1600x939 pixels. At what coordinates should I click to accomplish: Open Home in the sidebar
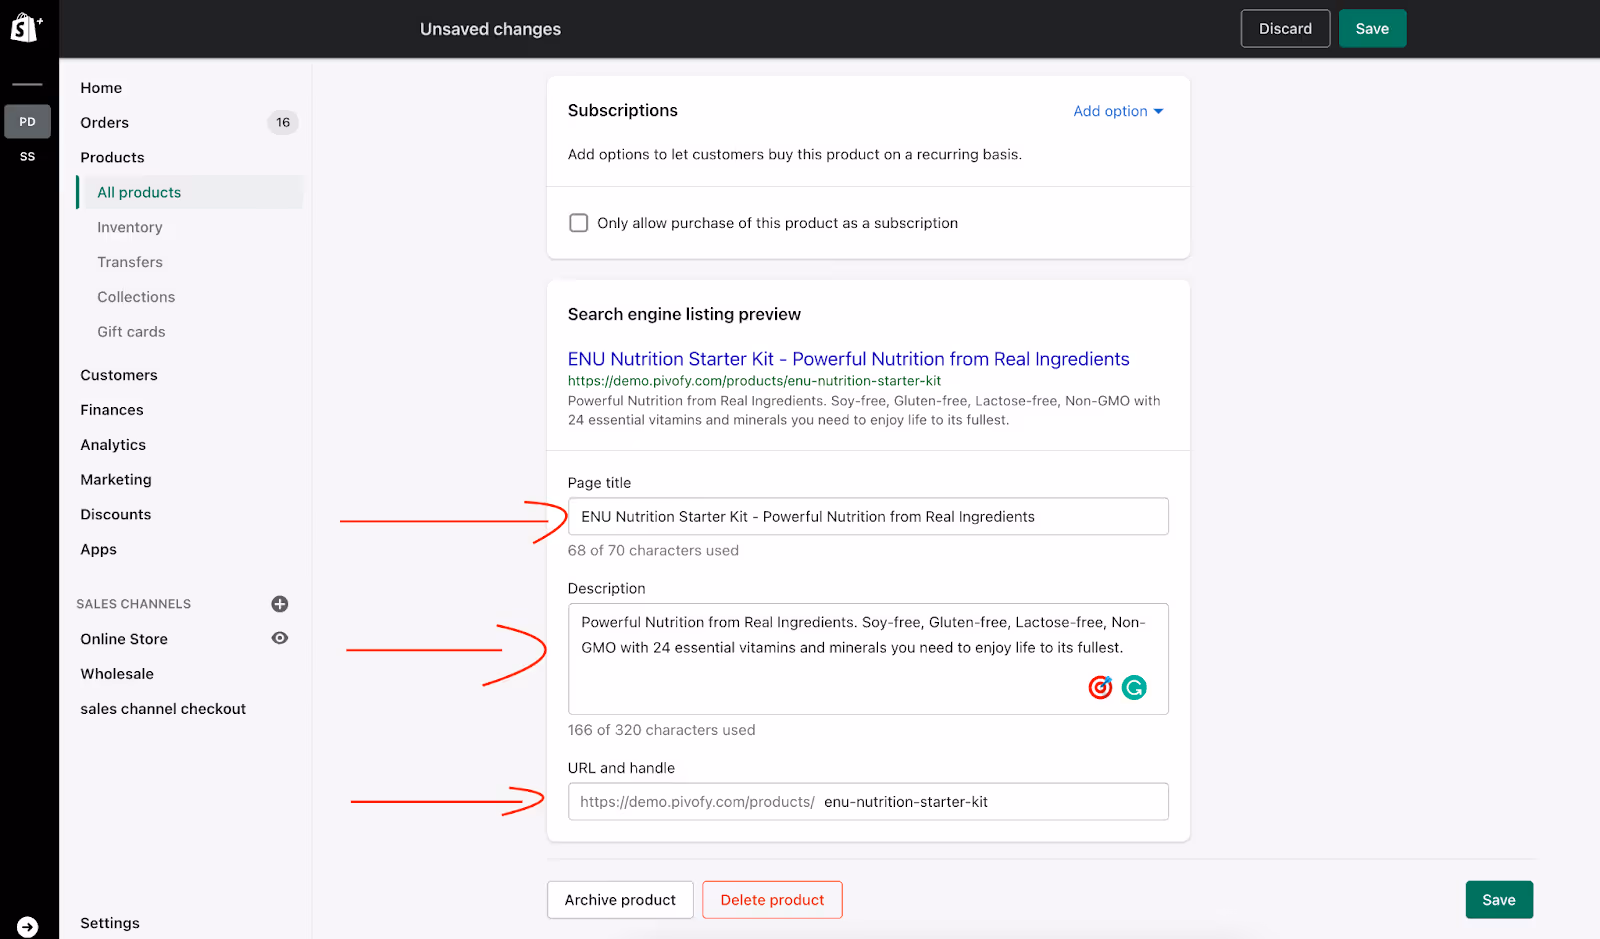[101, 88]
